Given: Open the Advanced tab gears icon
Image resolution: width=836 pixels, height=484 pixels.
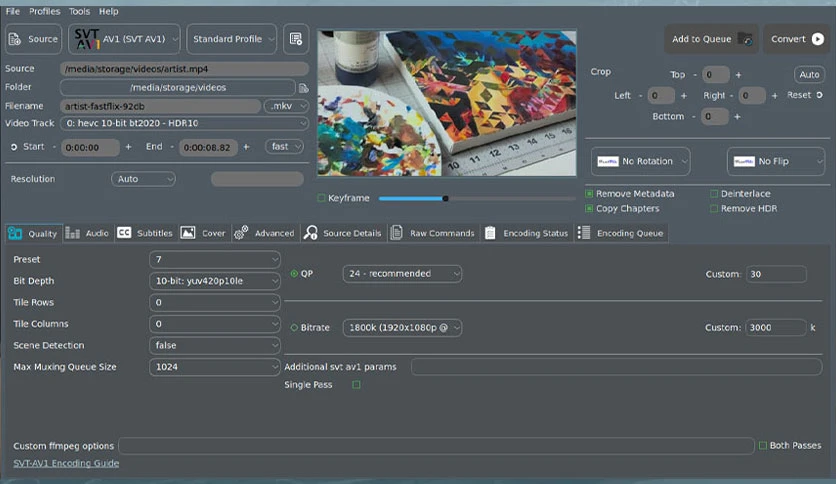Looking at the screenshot, I should [x=241, y=233].
